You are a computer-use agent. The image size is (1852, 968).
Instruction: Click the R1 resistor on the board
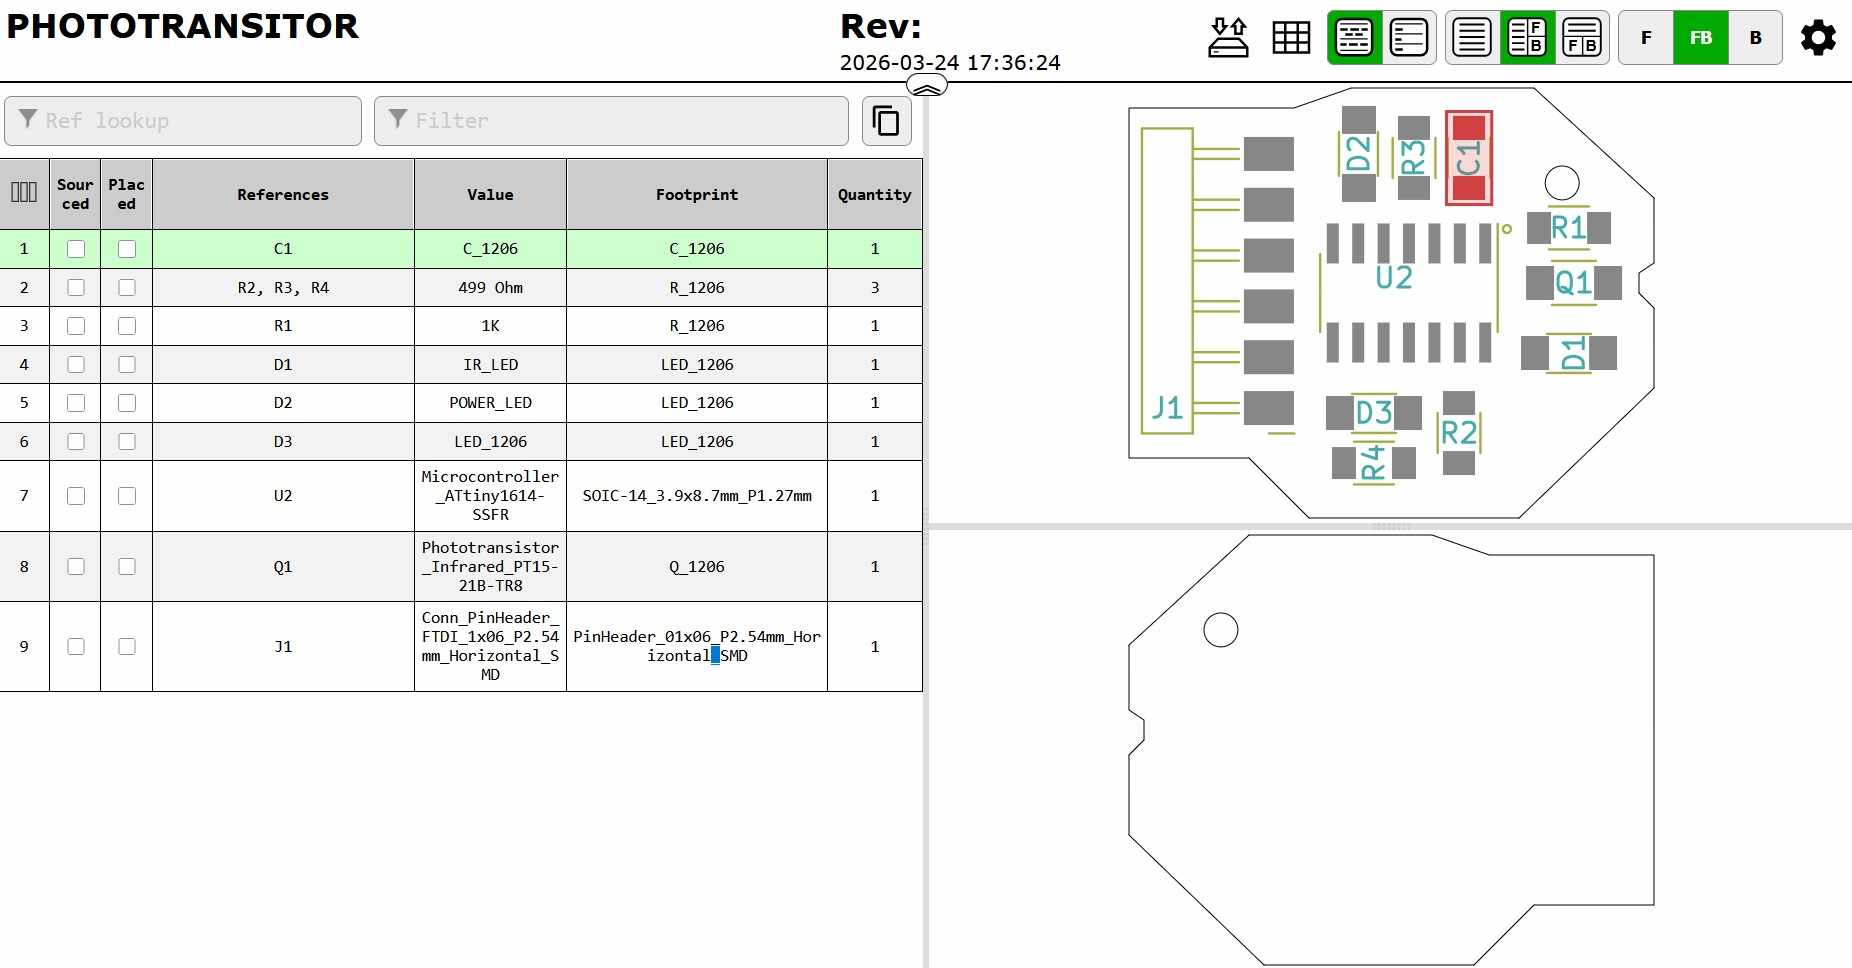(1568, 228)
